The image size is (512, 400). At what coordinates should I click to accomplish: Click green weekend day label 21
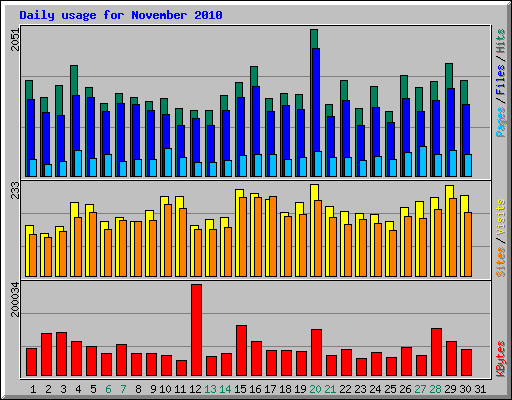(330, 389)
